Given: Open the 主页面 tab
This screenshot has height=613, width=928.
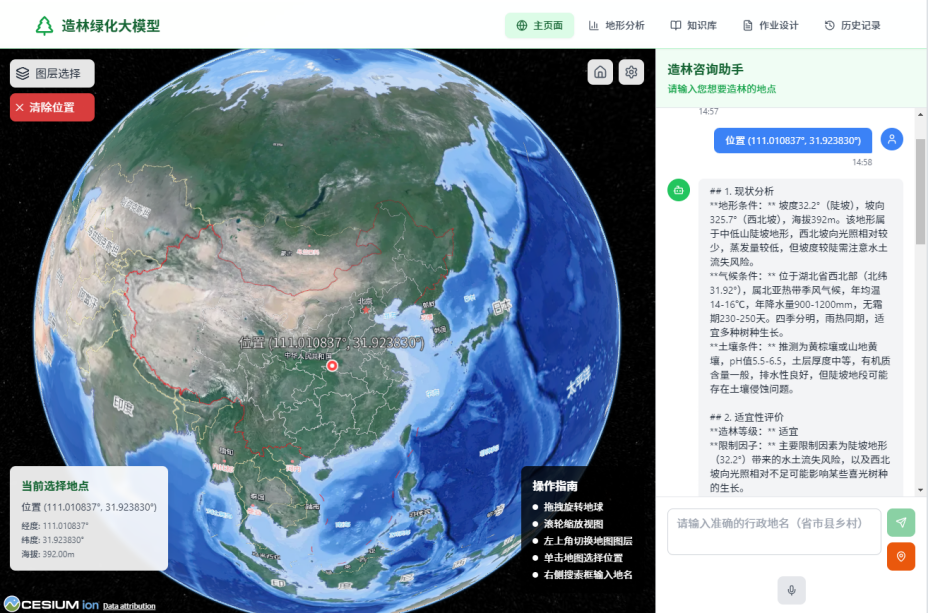Looking at the screenshot, I should pos(539,25).
